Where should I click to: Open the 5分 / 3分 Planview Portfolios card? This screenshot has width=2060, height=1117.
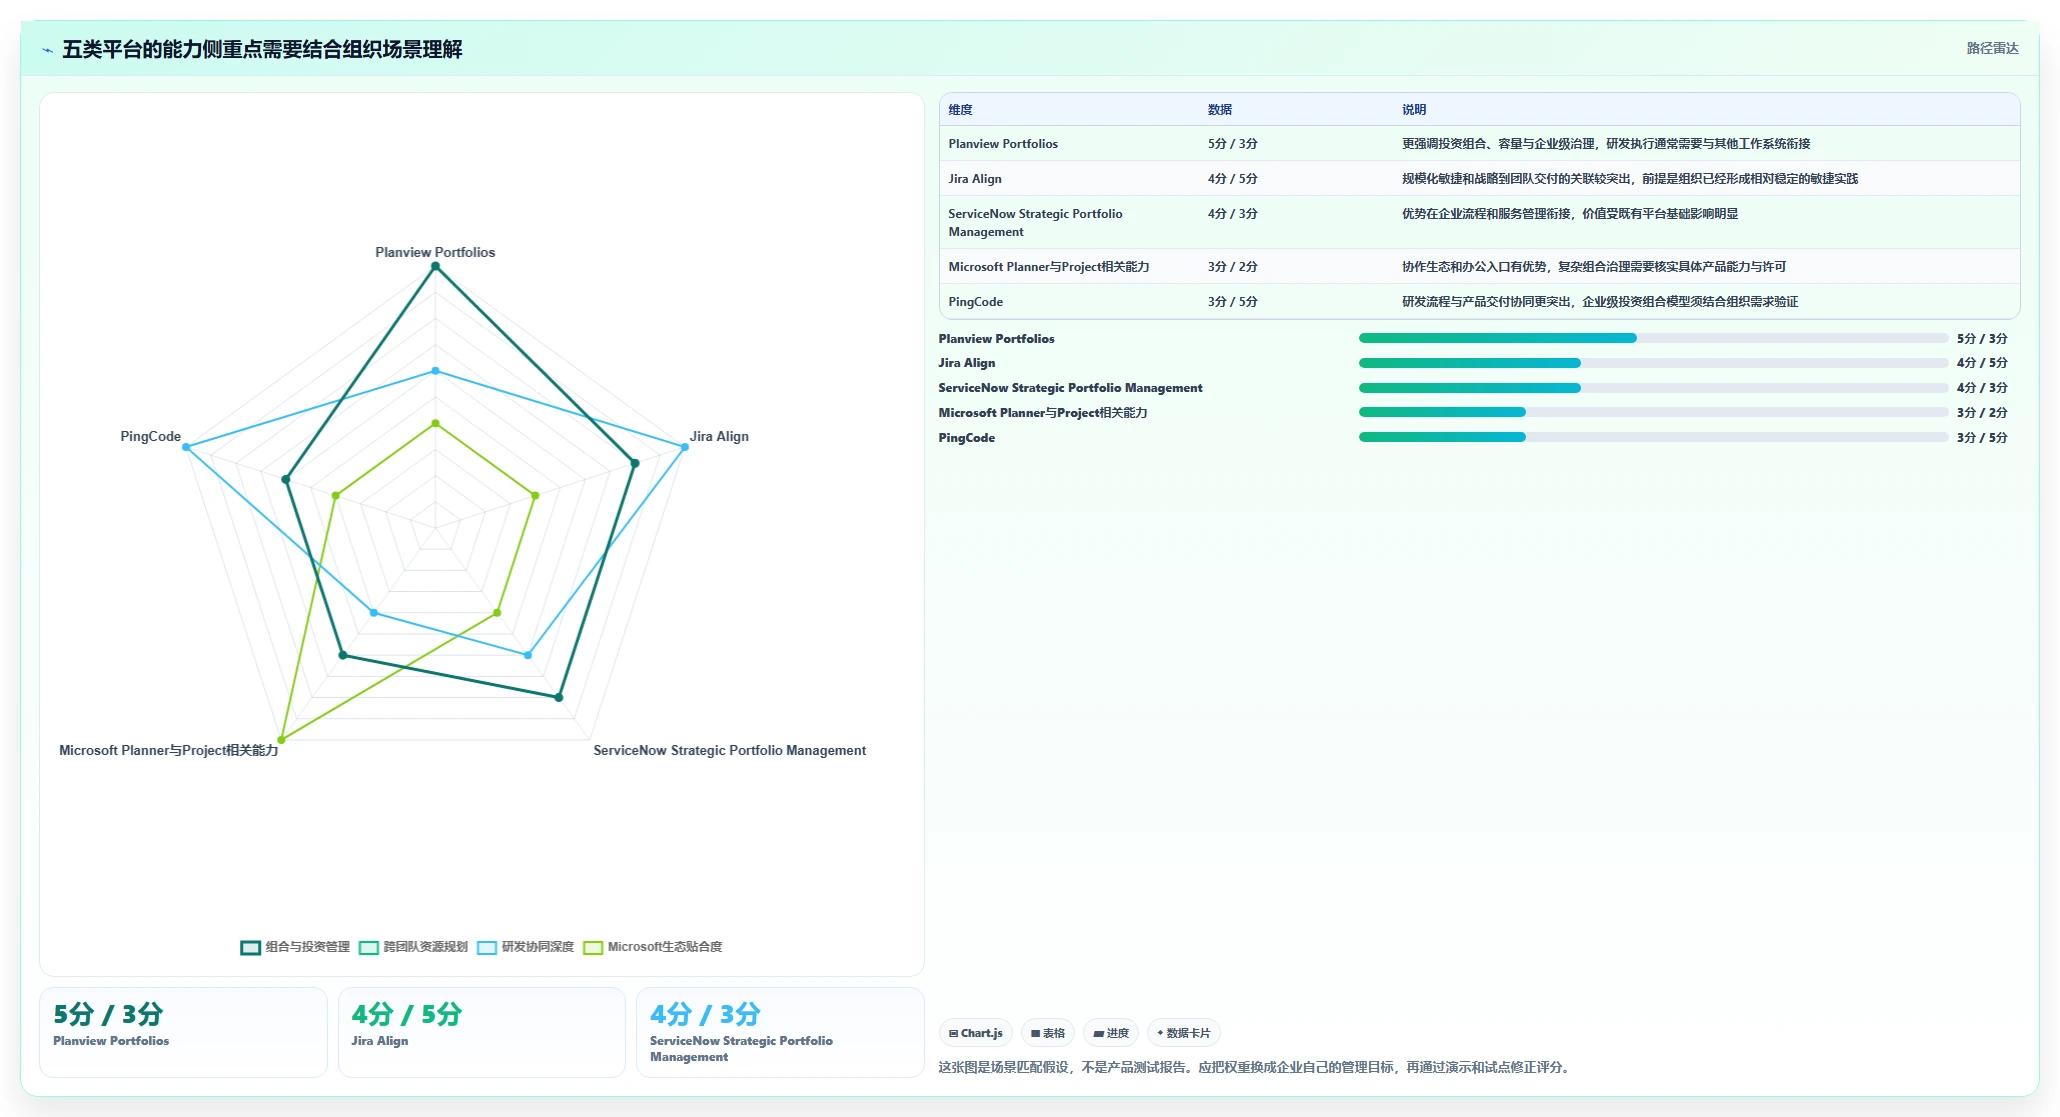[x=183, y=1032]
